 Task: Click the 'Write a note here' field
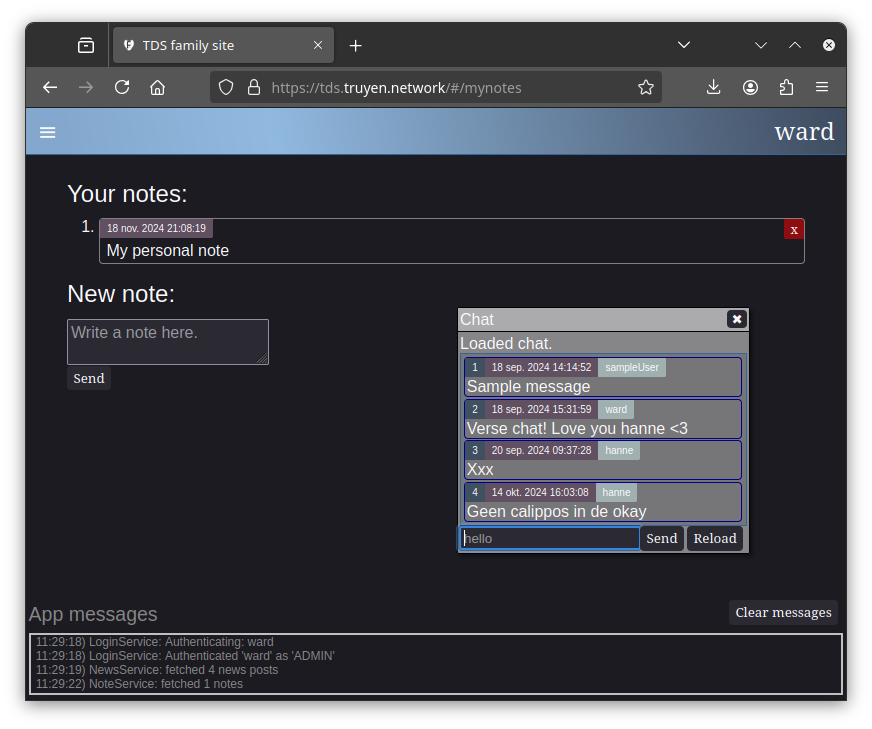(167, 342)
